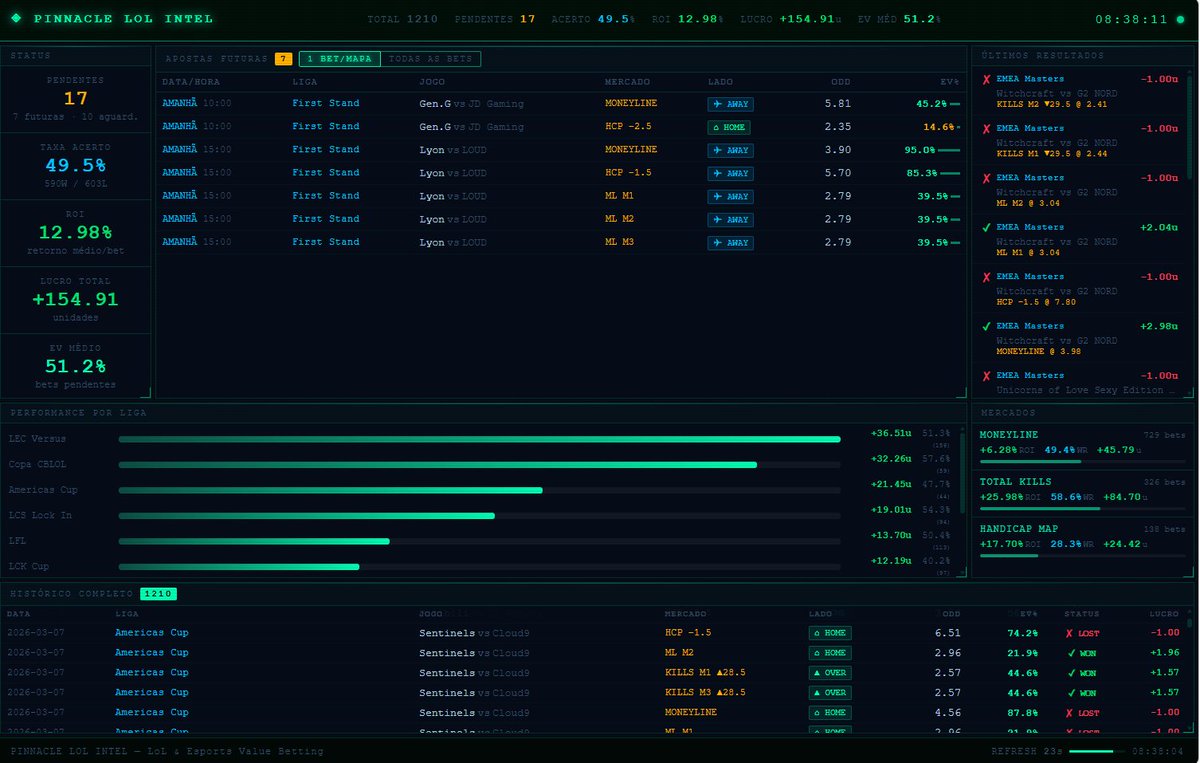1200x763 pixels.
Task: Sort future bets by DATA/HORA column
Action: click(191, 81)
